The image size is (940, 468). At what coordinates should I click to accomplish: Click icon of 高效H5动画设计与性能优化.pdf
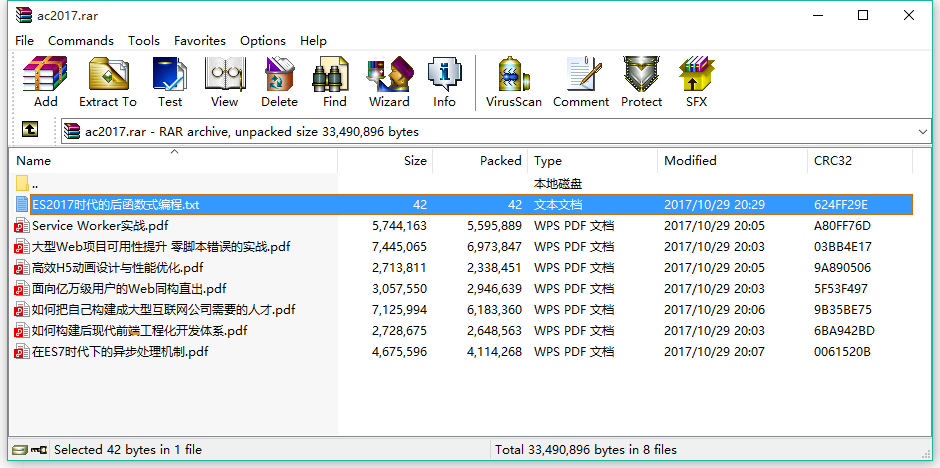[22, 268]
